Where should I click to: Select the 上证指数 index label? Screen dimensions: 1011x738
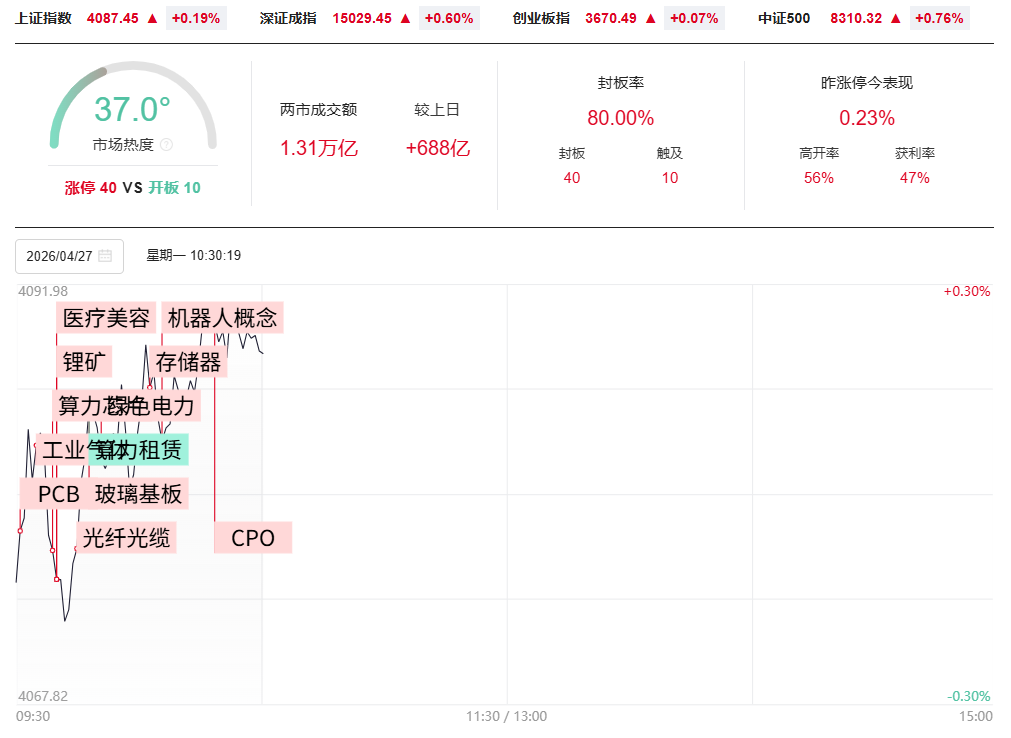coord(43,18)
